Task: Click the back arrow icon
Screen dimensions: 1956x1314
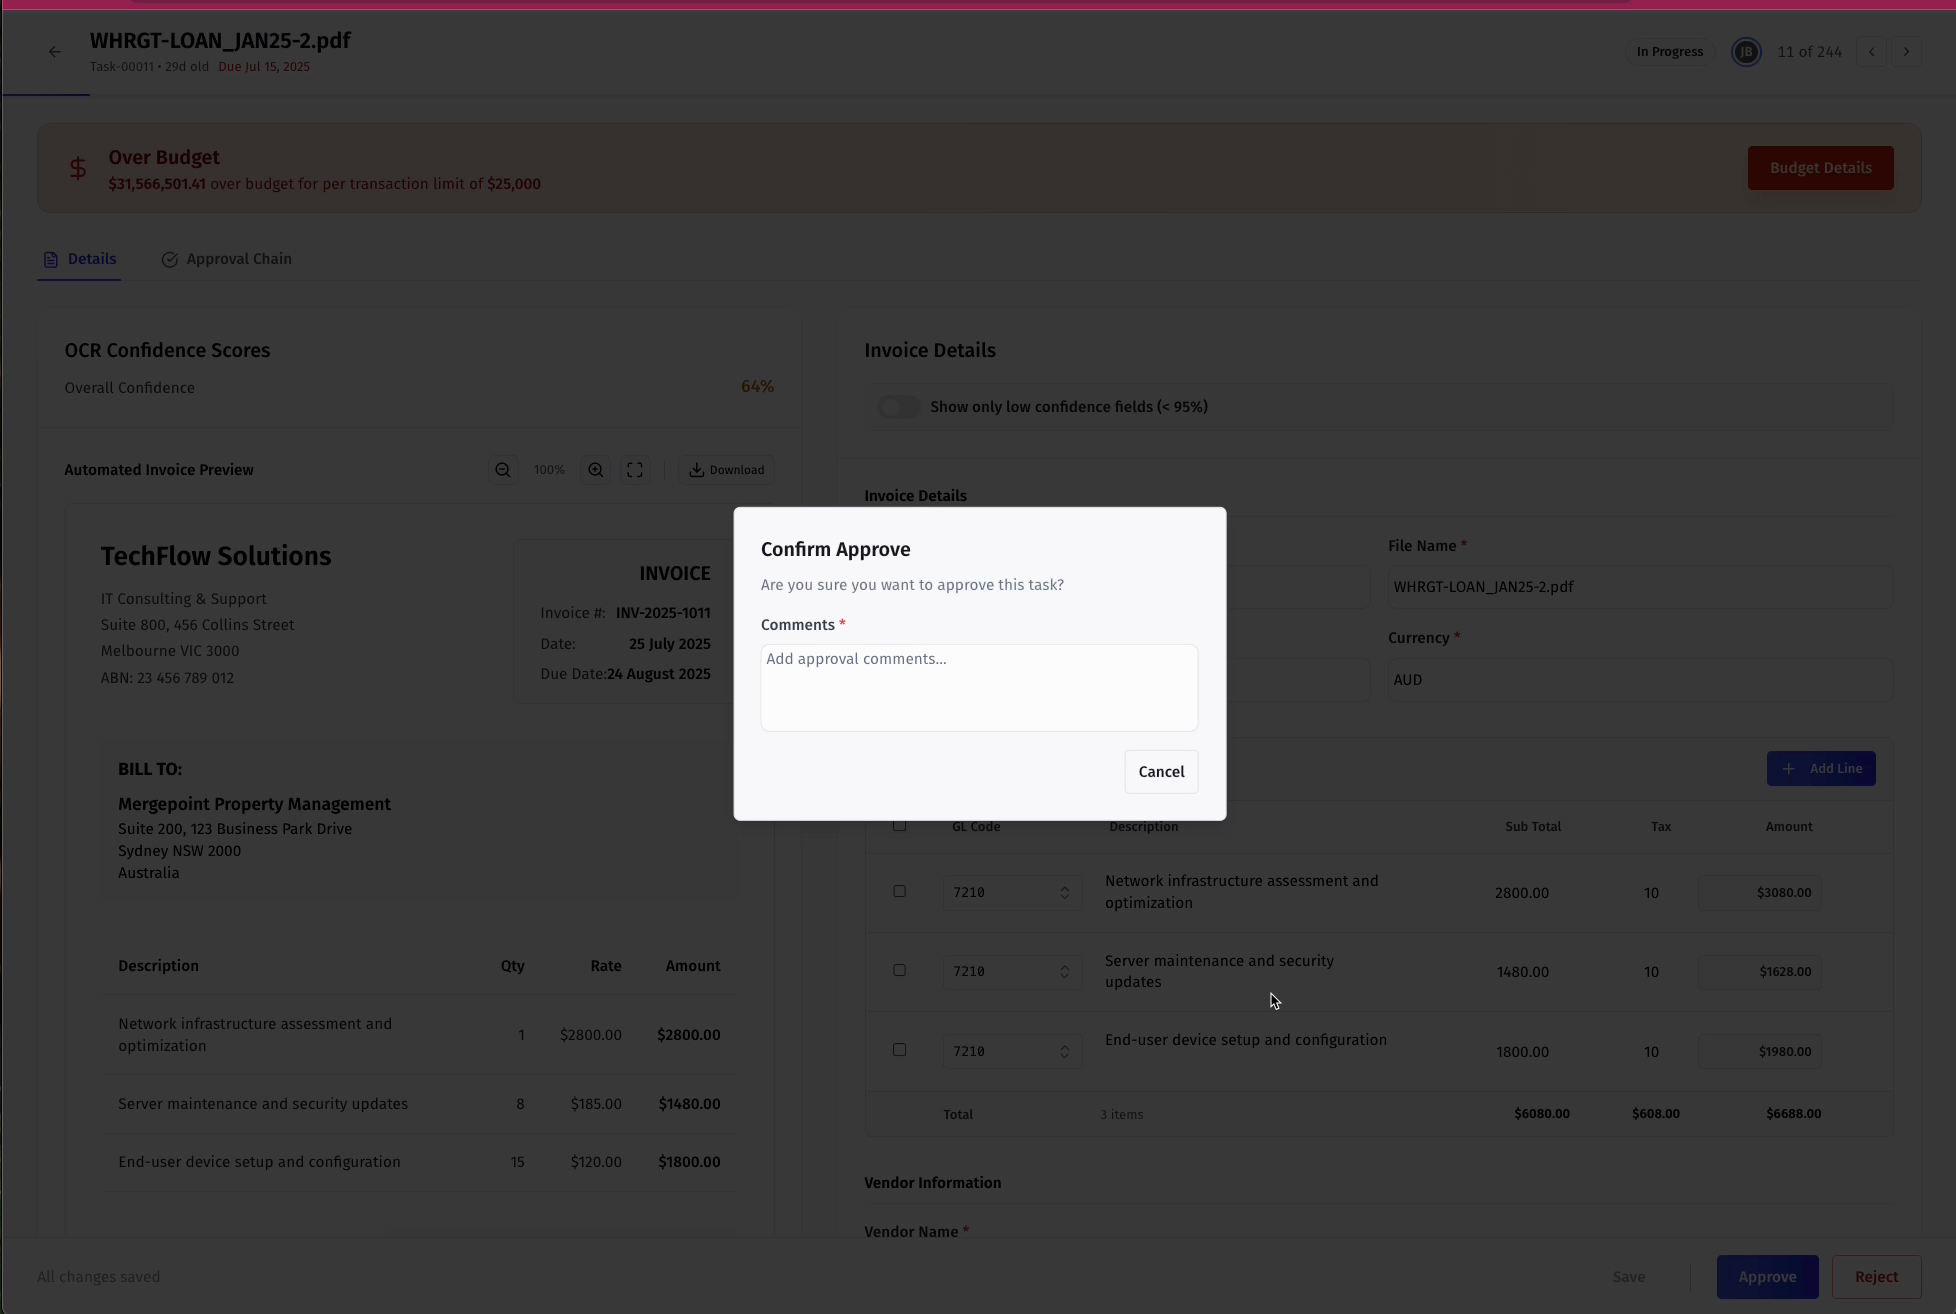Action: click(55, 52)
